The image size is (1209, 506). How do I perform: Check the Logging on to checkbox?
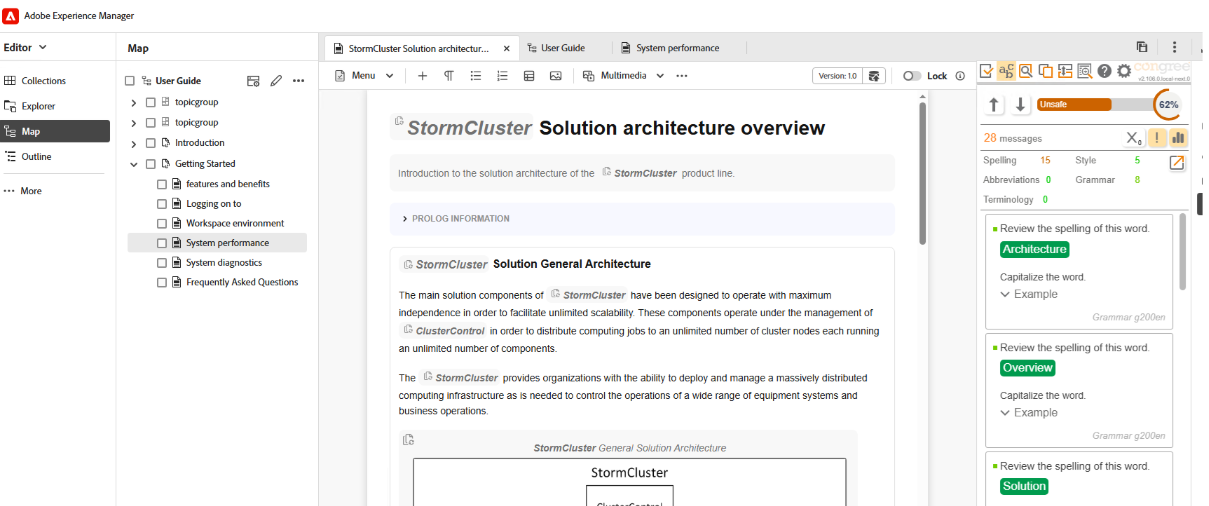(x=162, y=204)
